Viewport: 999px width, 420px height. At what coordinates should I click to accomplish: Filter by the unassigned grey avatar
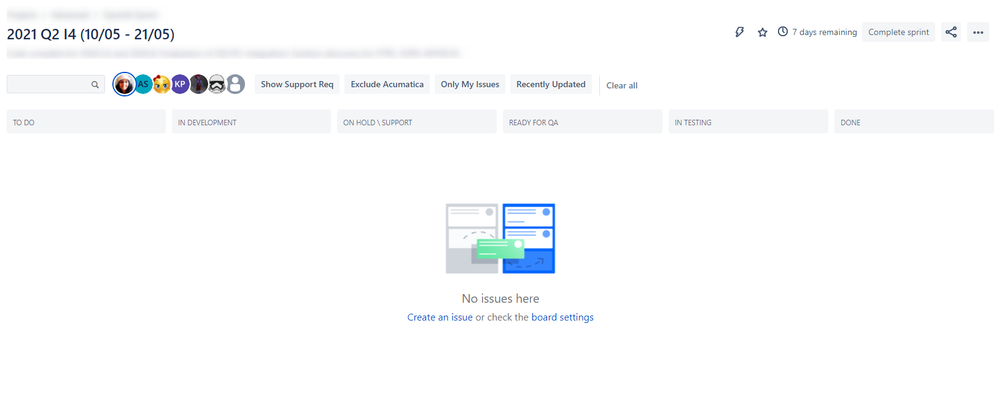click(x=236, y=84)
